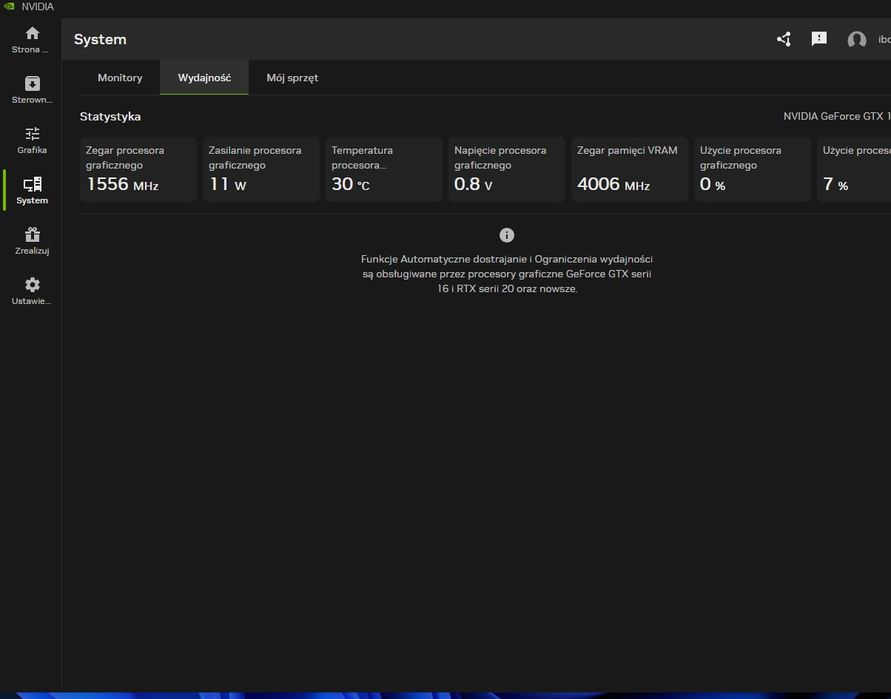The width and height of the screenshot is (891, 699).
Task: Click the Zegar pamięci VRAM 4006 MHz card
Action: 630,169
